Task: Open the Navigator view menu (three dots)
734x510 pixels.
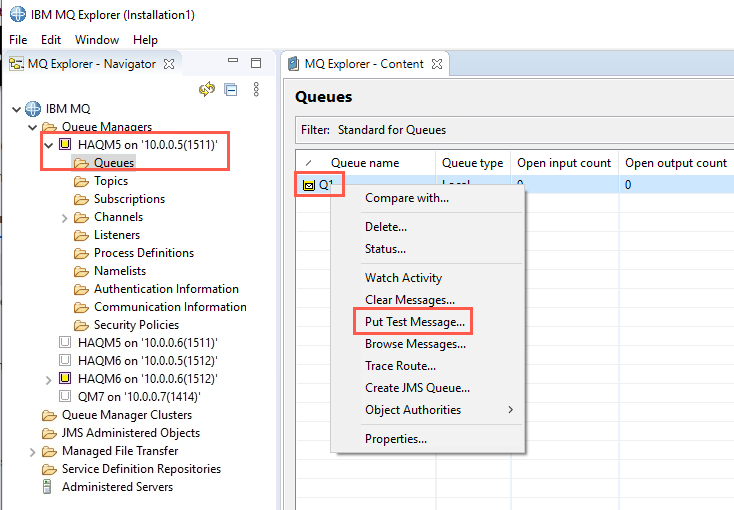Action: (x=256, y=89)
